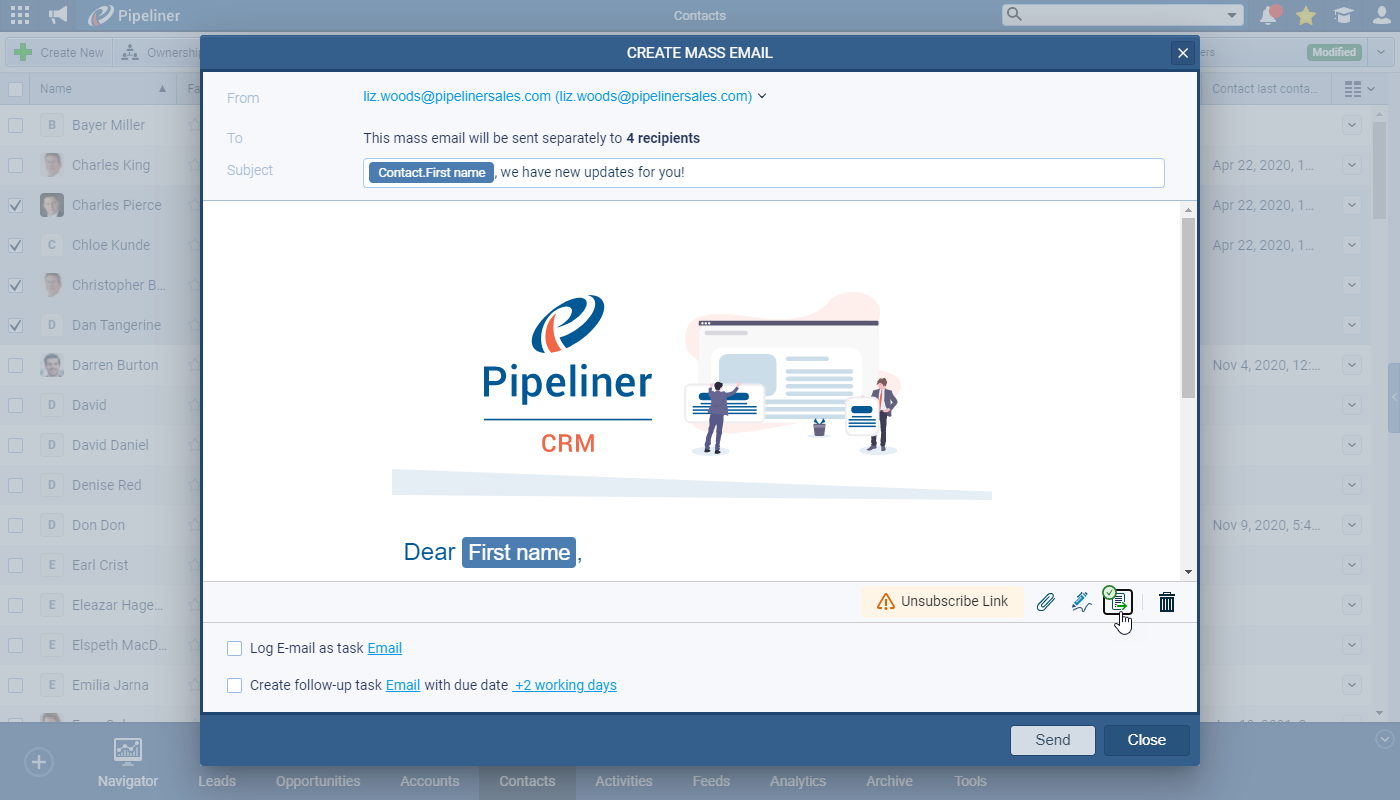Enable Log E-mail as task checkbox
The image size is (1400, 800).
(235, 648)
